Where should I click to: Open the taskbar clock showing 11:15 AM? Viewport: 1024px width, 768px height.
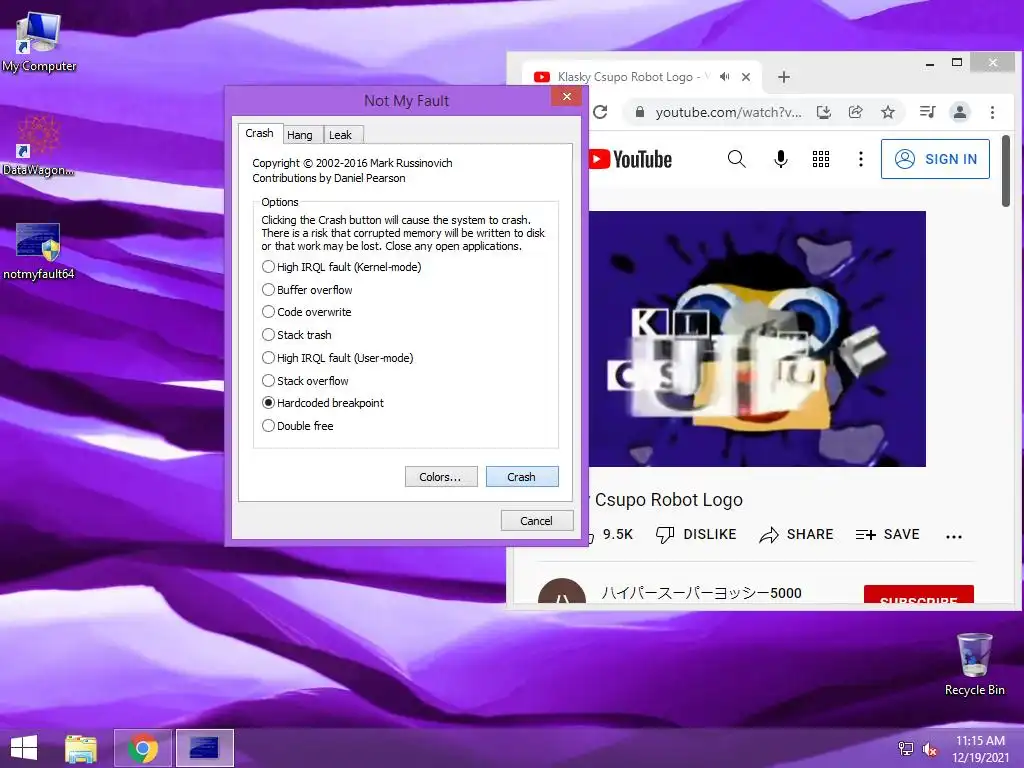click(x=980, y=748)
